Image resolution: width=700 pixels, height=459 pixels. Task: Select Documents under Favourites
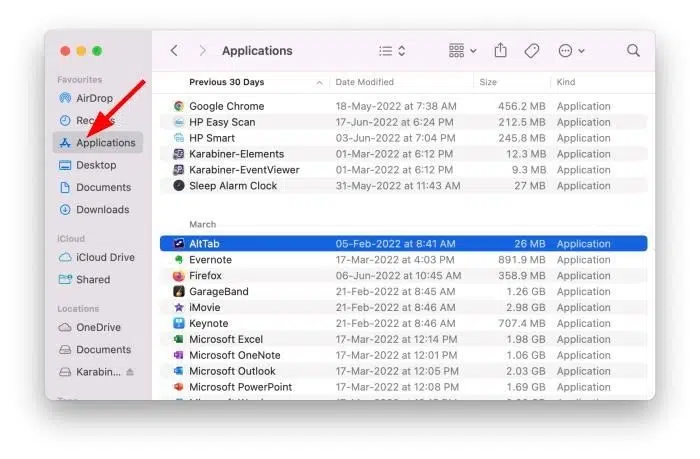pos(97,187)
